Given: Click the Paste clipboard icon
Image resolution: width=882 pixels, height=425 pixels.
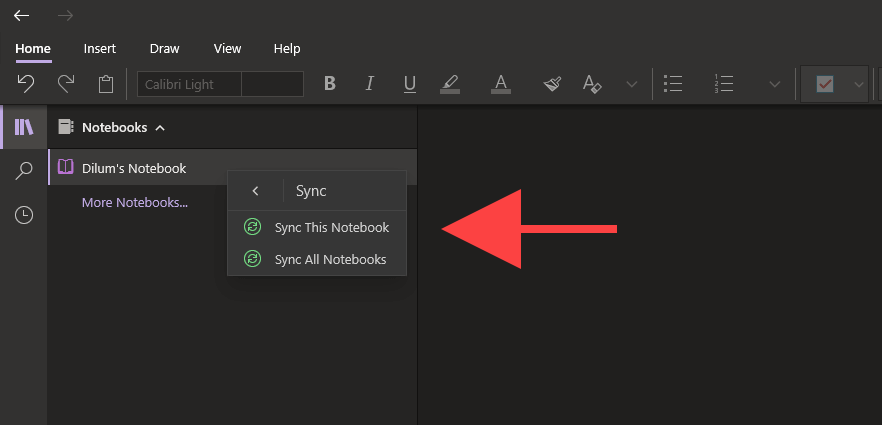Looking at the screenshot, I should (x=106, y=84).
